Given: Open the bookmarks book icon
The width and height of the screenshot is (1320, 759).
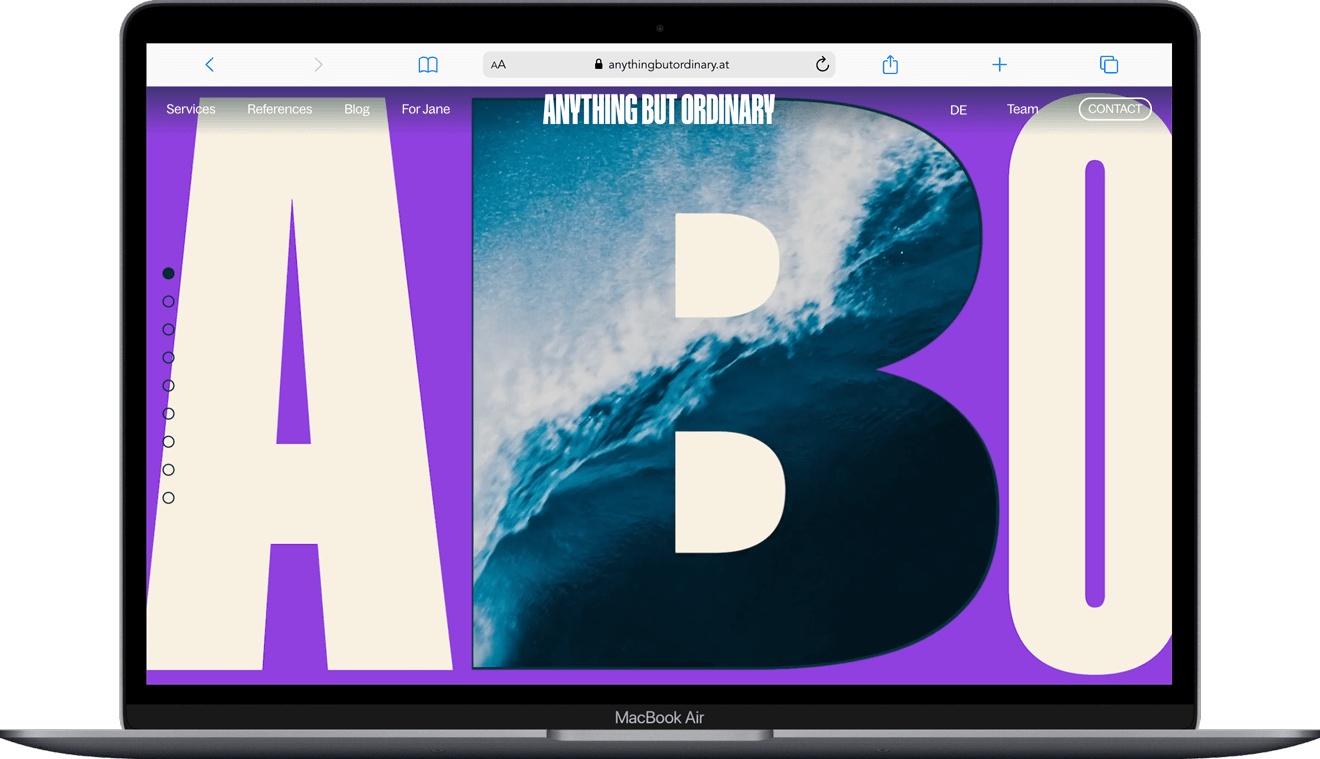Looking at the screenshot, I should click(x=428, y=65).
